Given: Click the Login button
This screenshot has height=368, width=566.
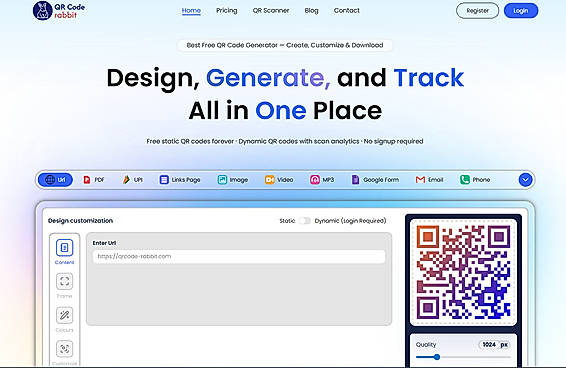Looking at the screenshot, I should point(521,11).
